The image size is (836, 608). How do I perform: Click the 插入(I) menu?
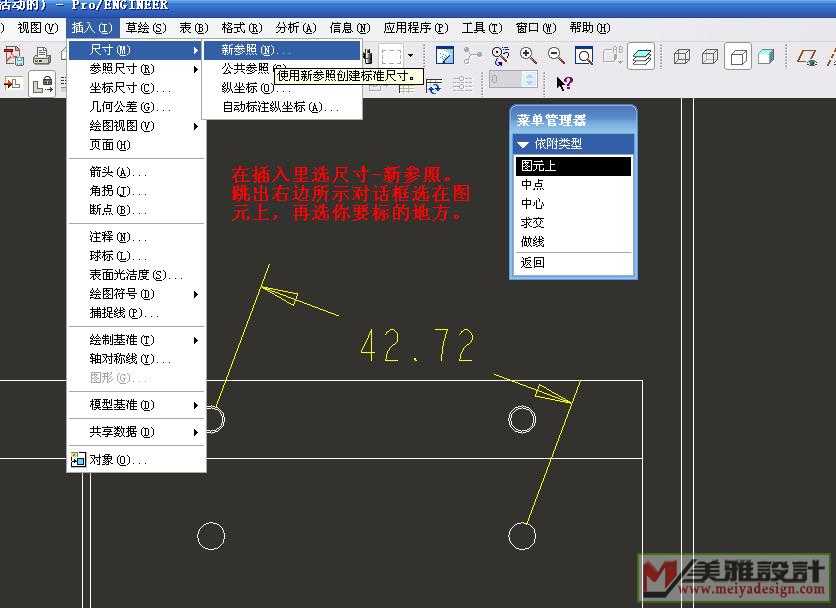coord(92,28)
